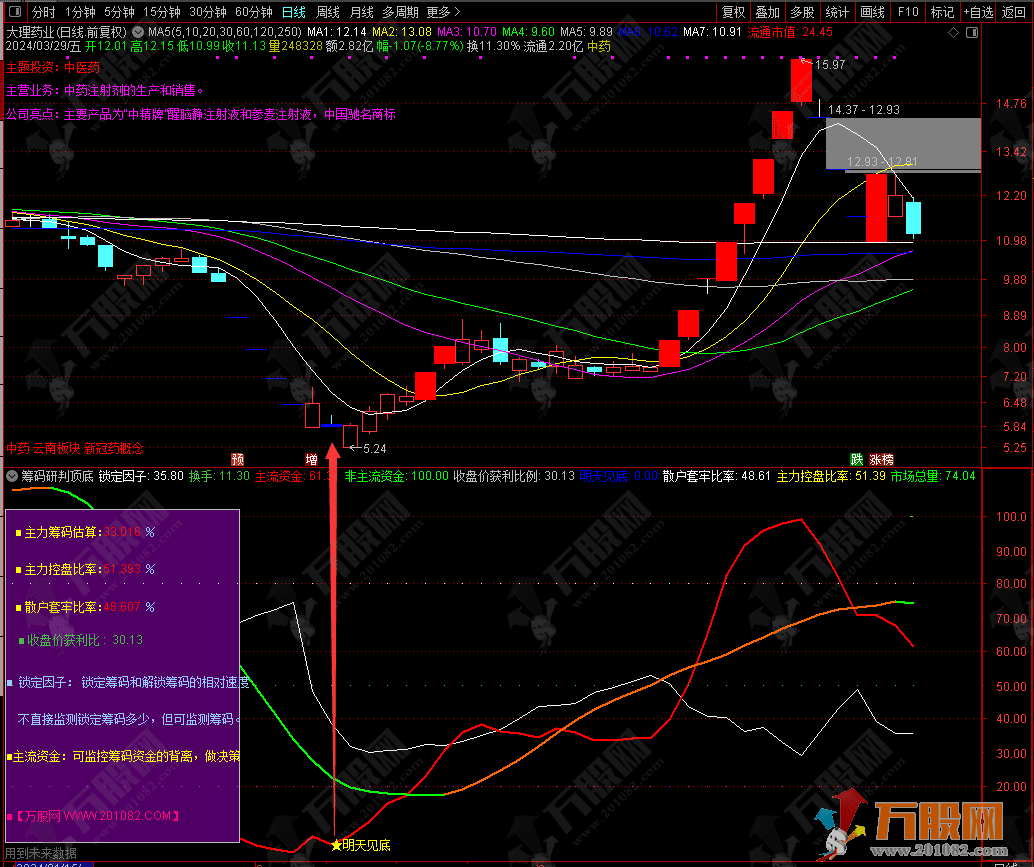Click the 返回 back button
This screenshot has height=867, width=1034.
click(x=1014, y=12)
